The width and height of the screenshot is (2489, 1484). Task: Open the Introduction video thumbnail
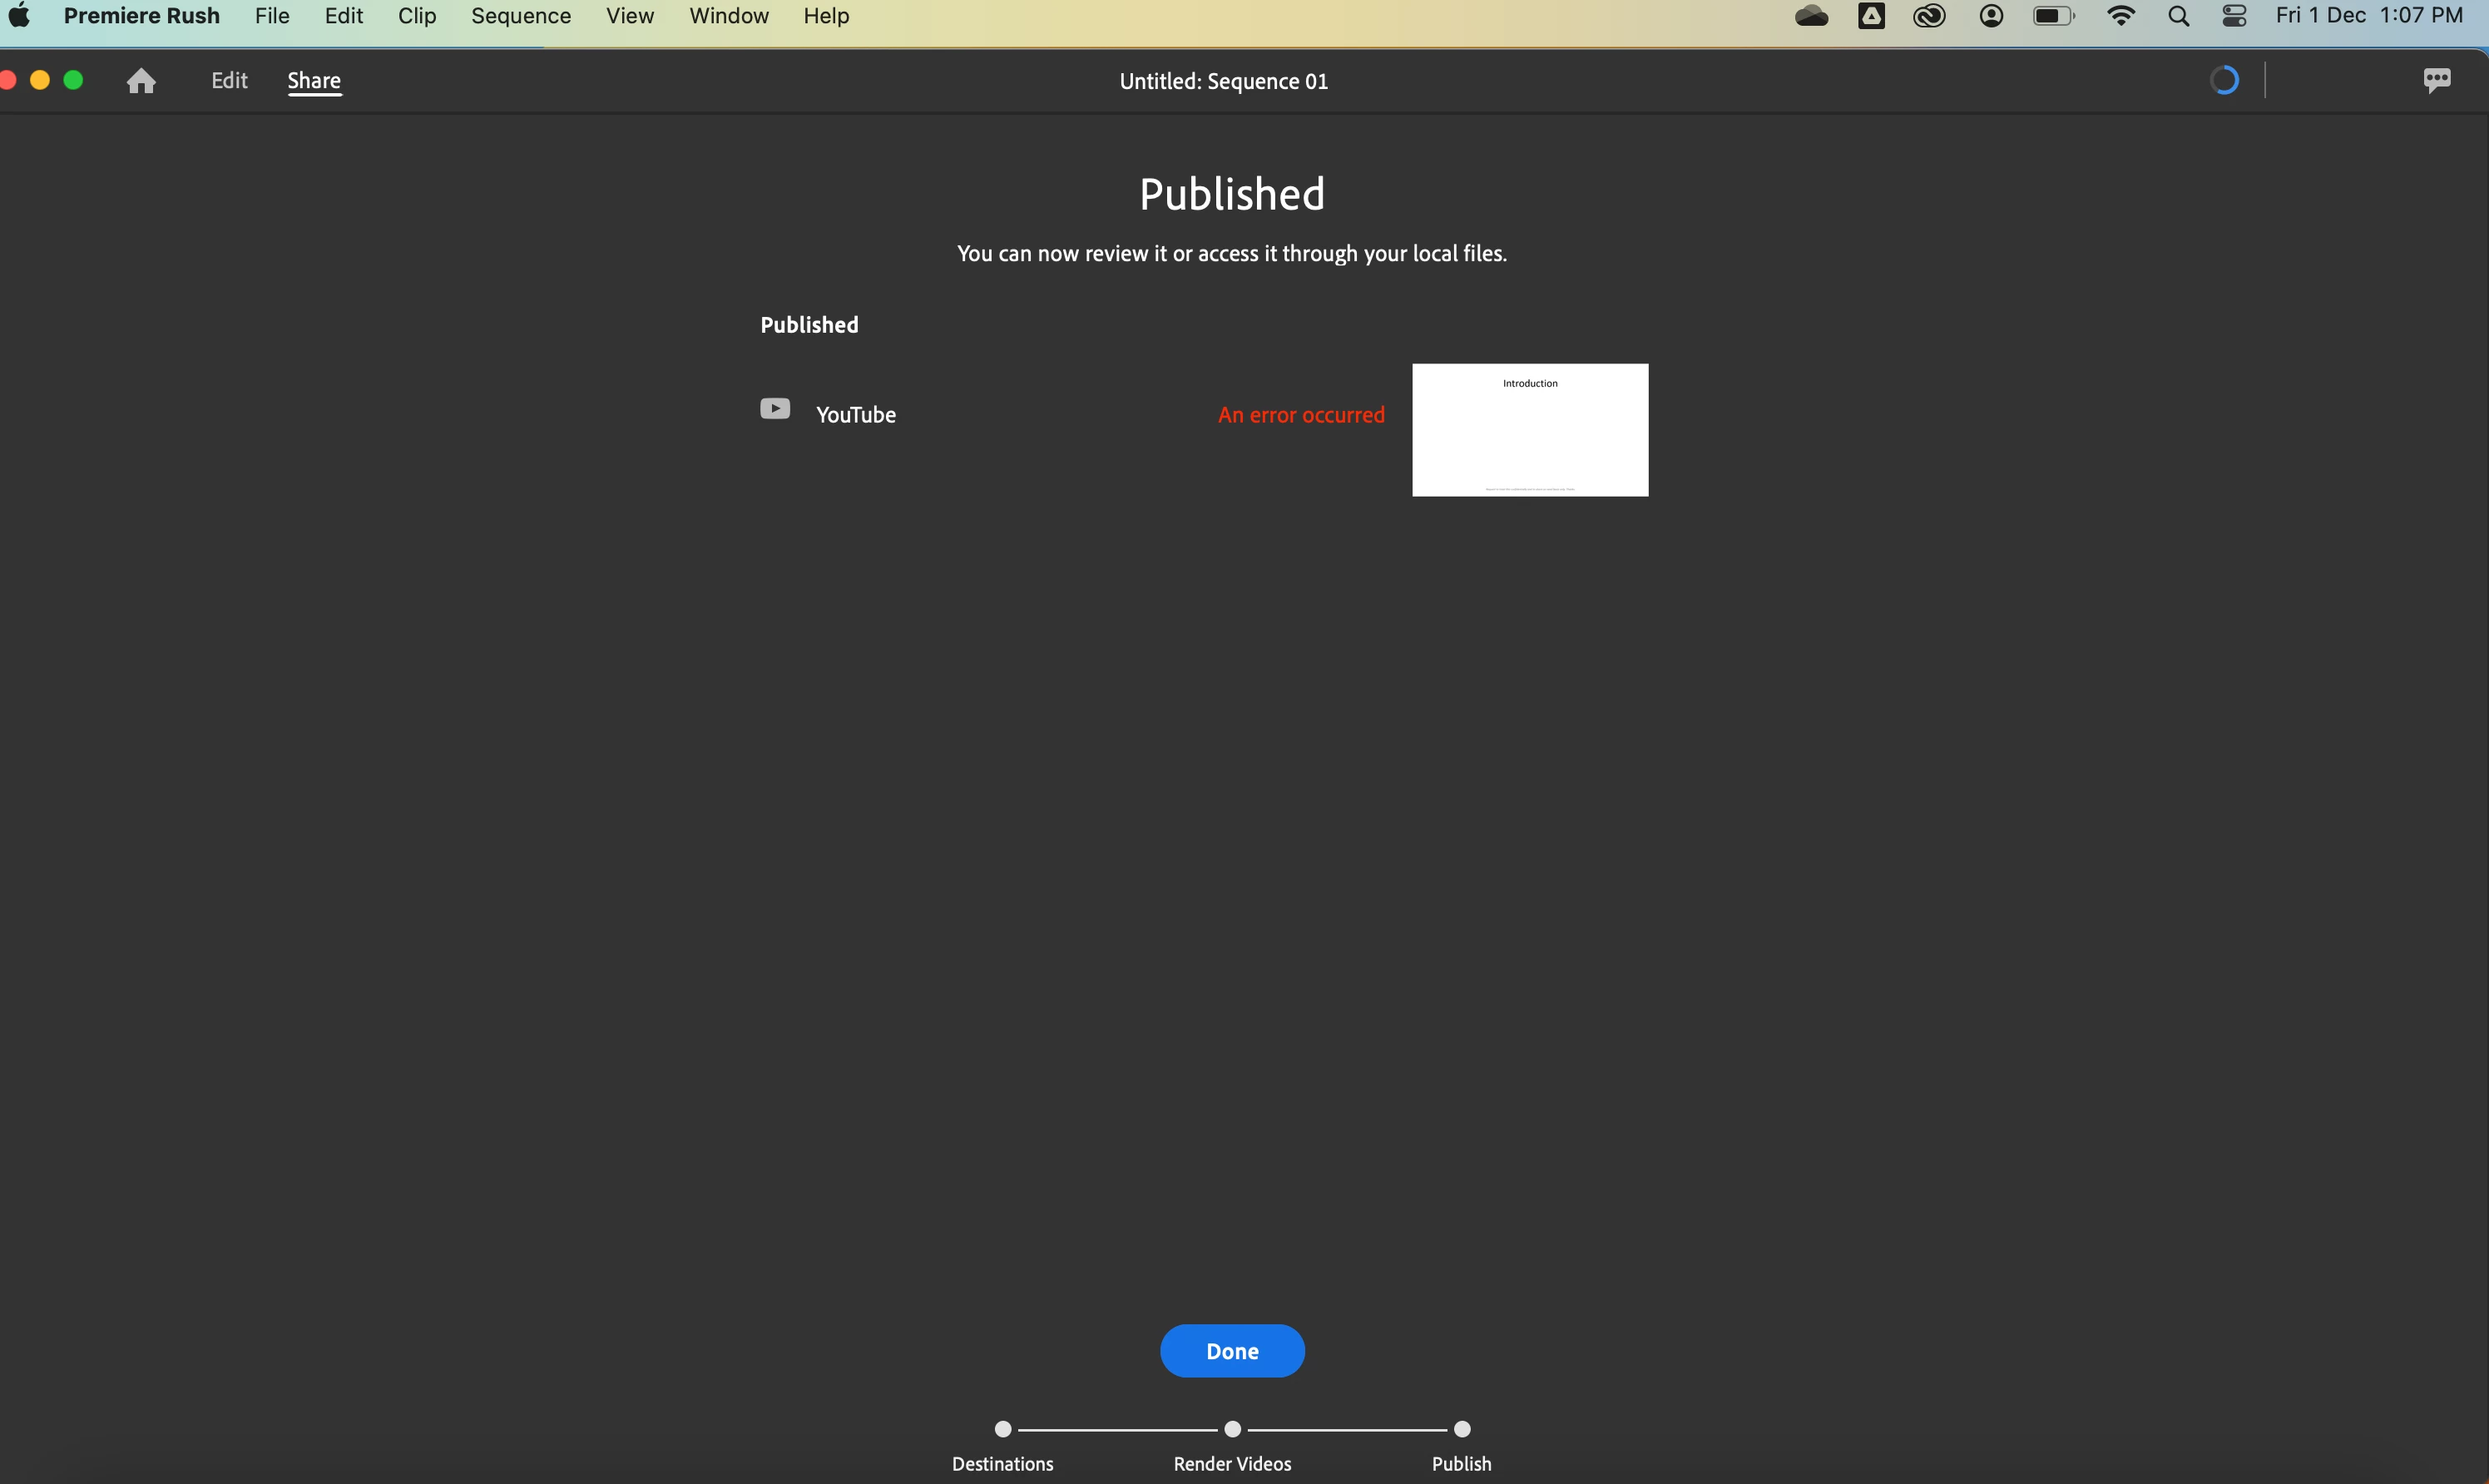[x=1529, y=430]
